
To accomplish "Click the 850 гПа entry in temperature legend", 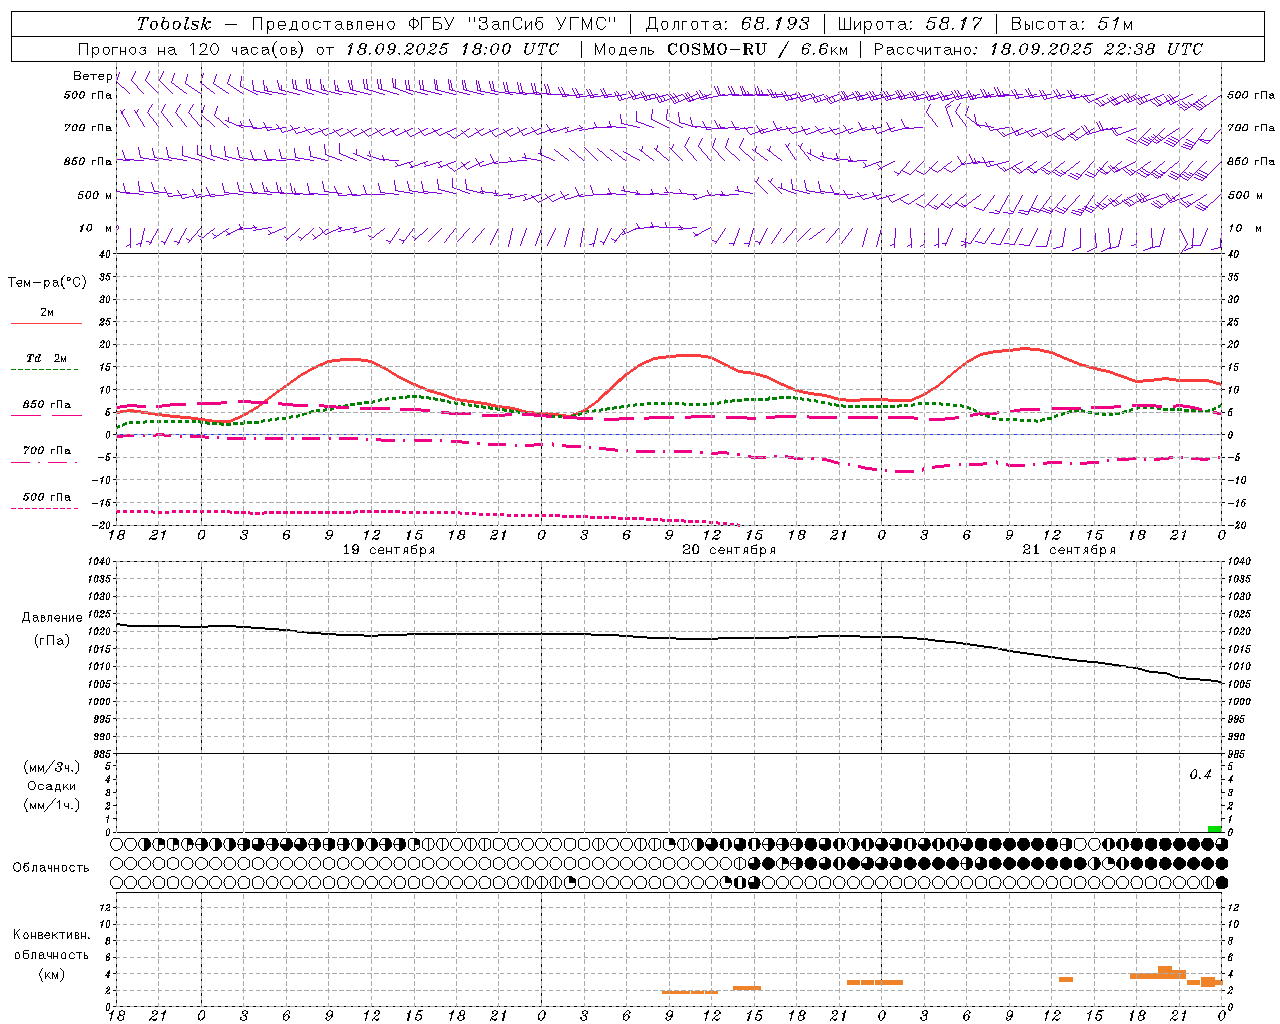I will (47, 404).
